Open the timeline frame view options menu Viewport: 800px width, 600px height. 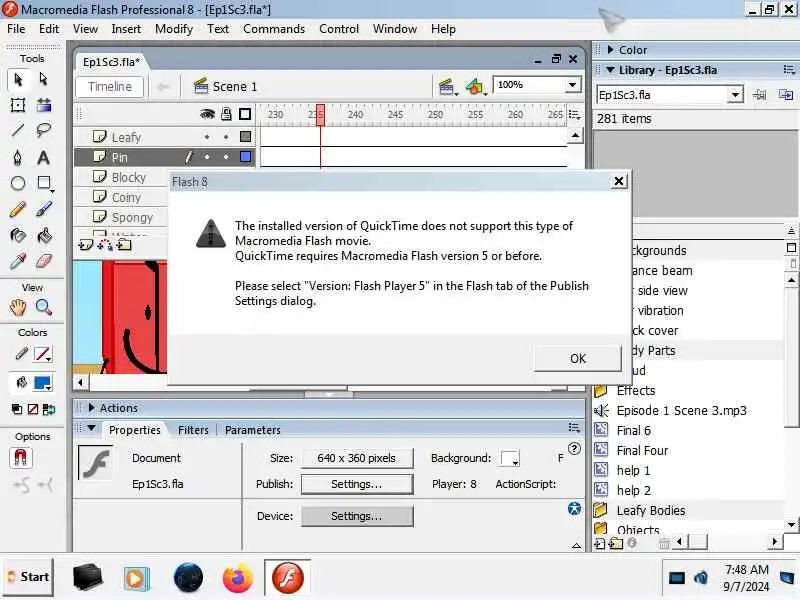coord(574,114)
